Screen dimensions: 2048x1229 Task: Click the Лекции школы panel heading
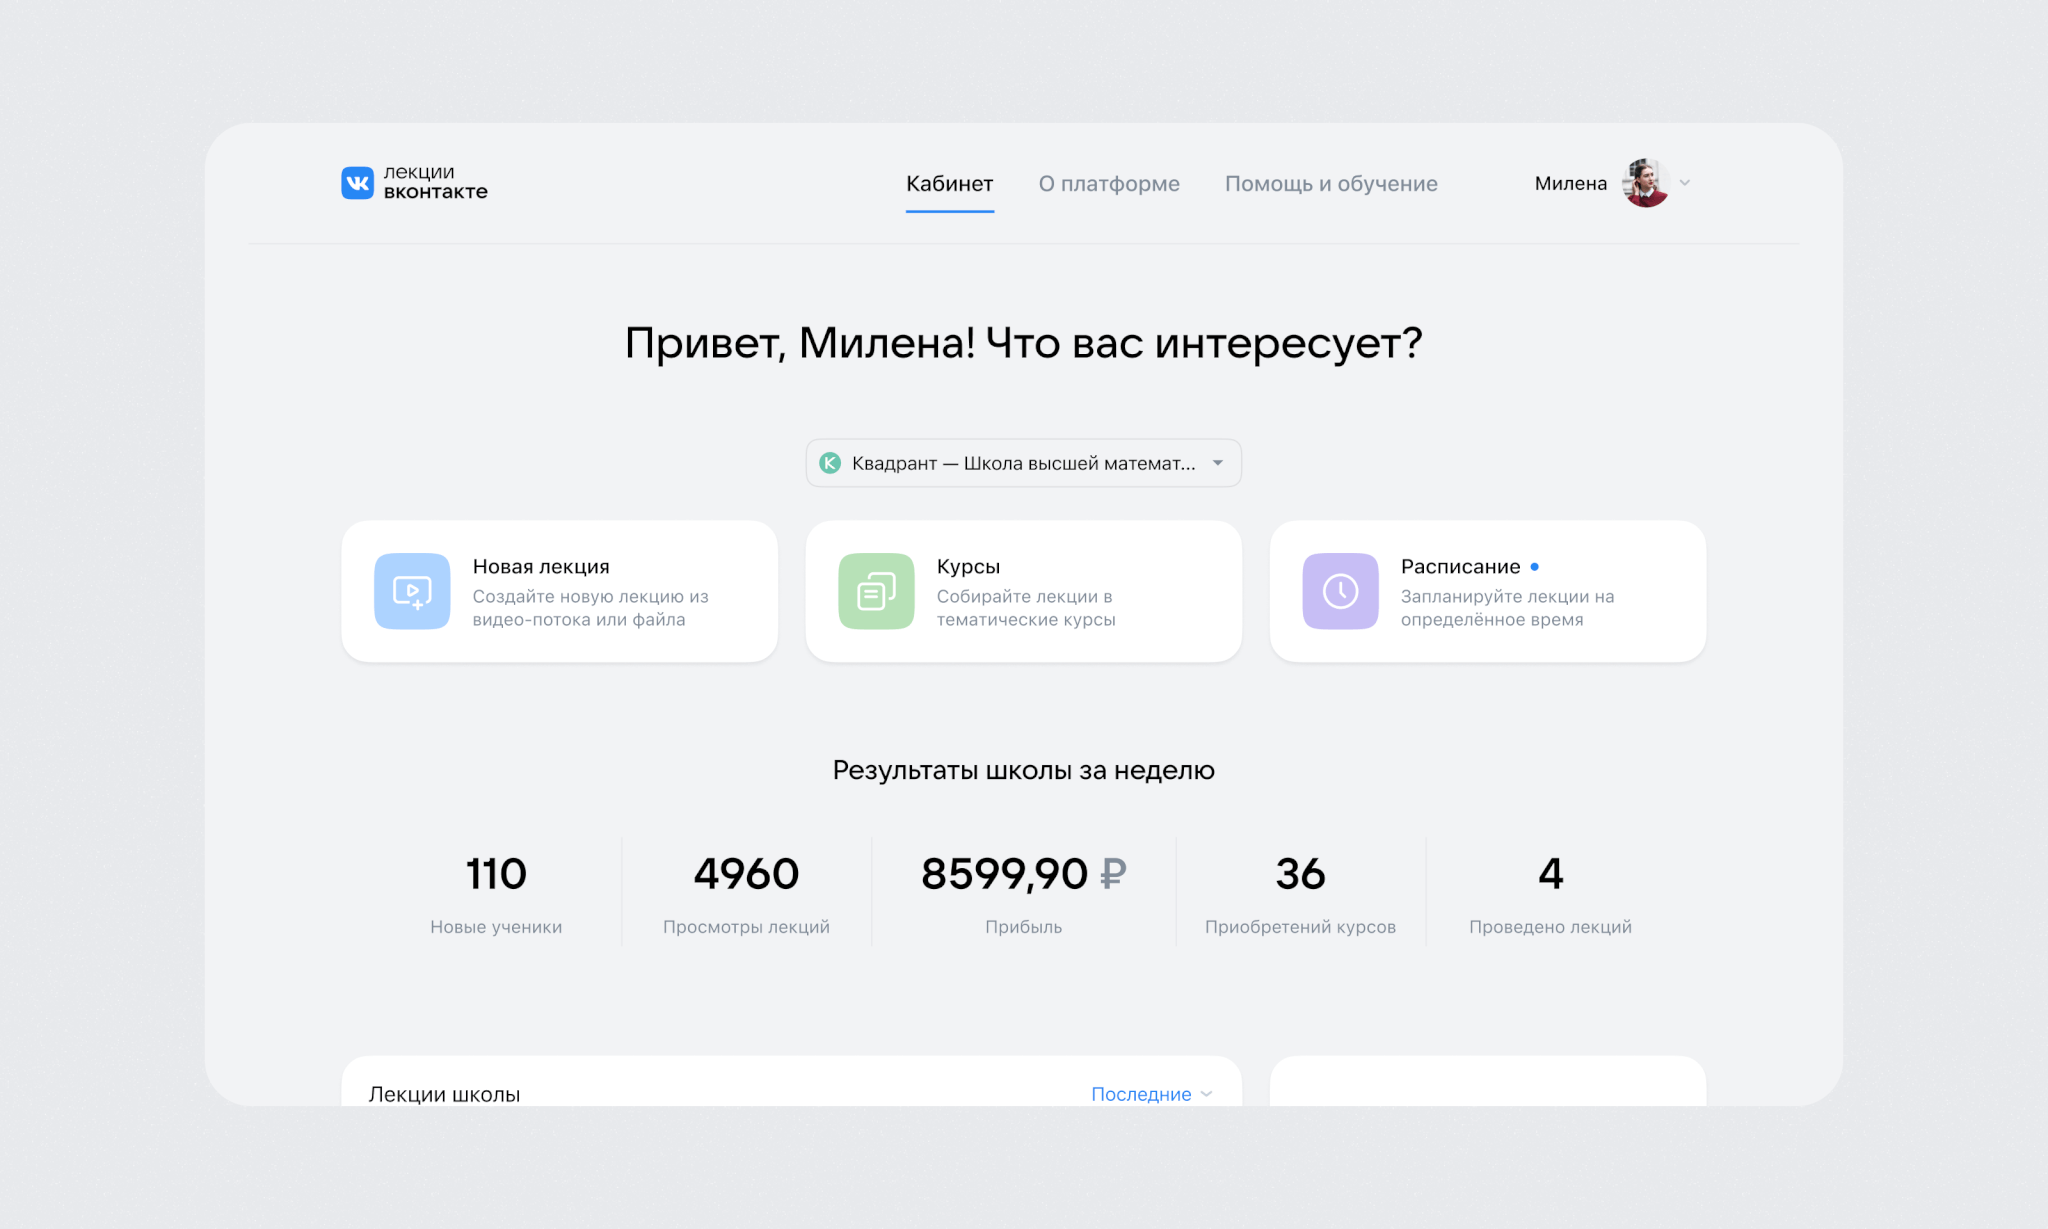[x=444, y=1094]
